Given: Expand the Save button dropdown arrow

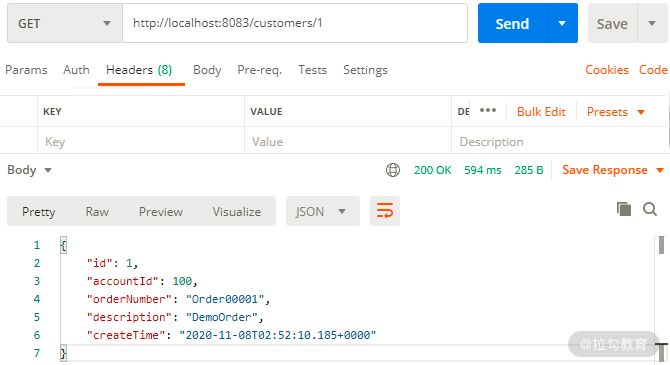Looking at the screenshot, I should click(652, 24).
